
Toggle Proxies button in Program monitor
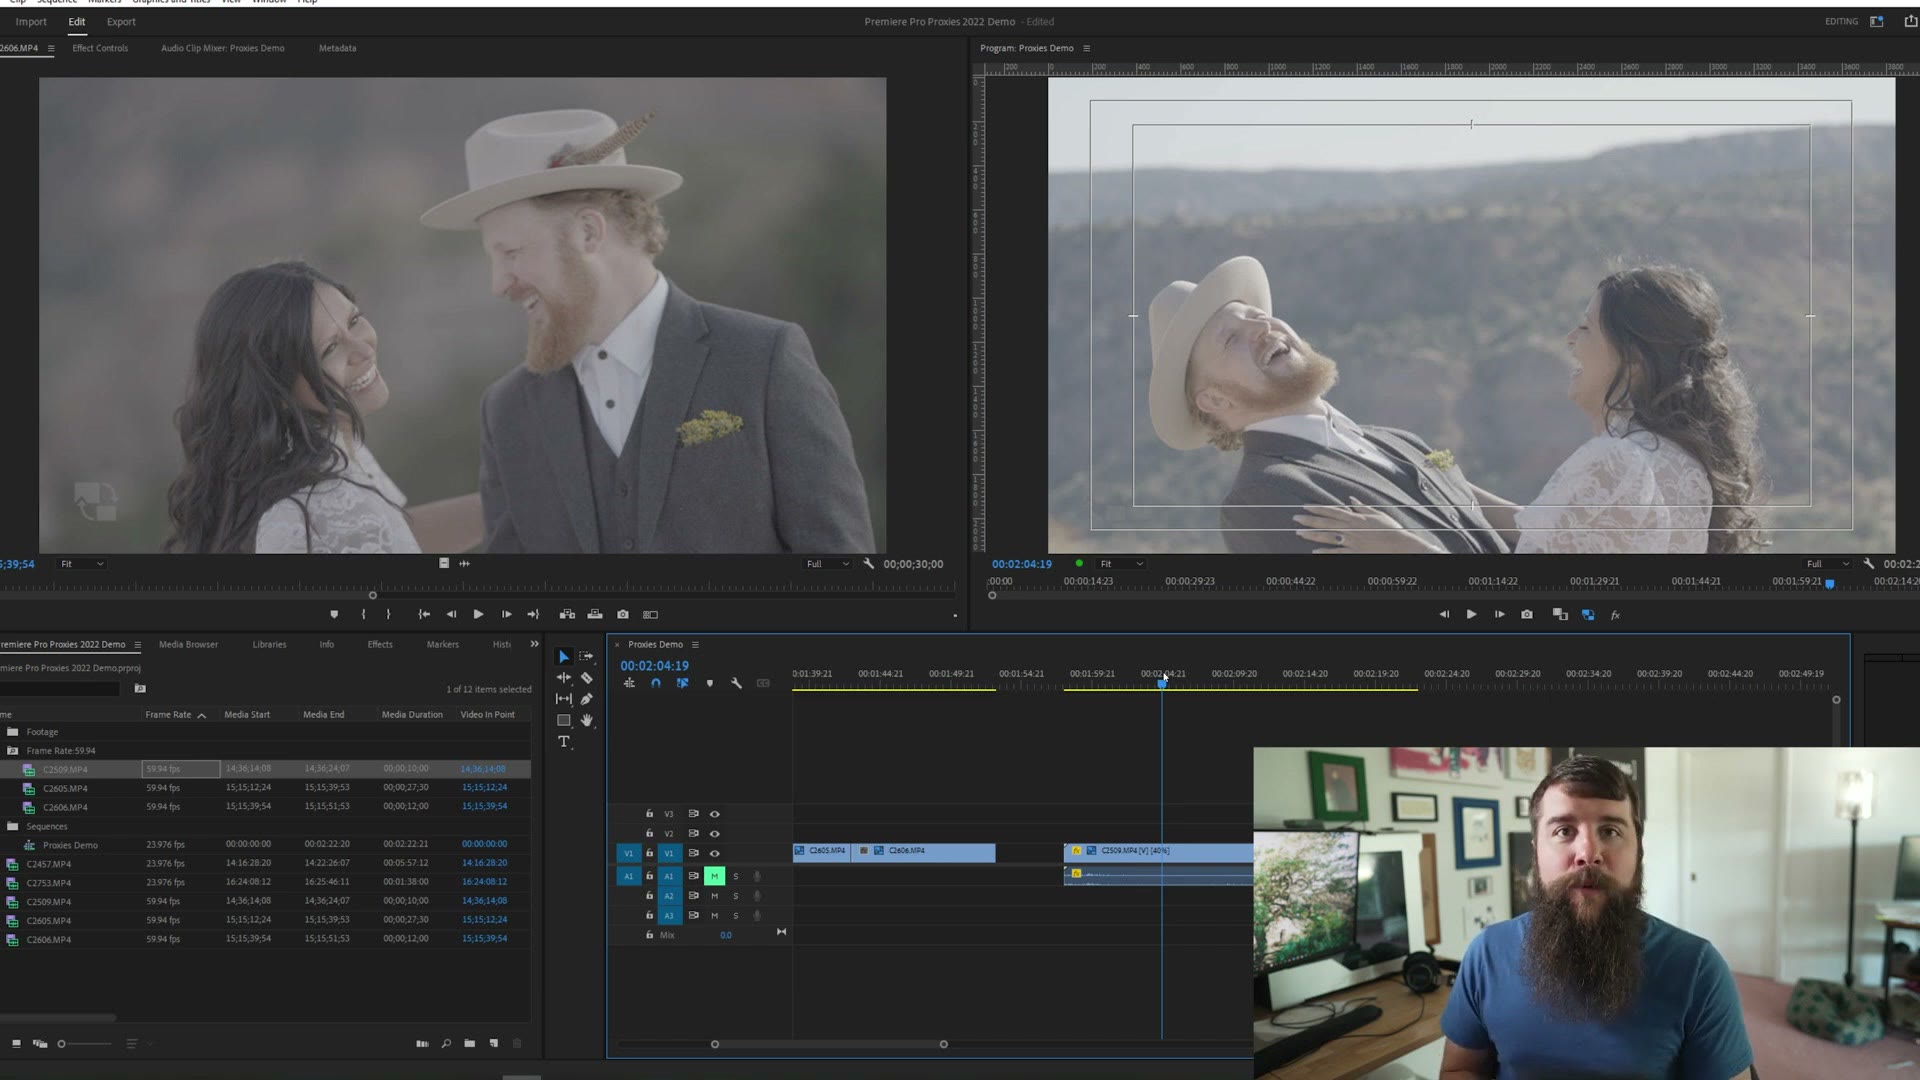[1588, 615]
